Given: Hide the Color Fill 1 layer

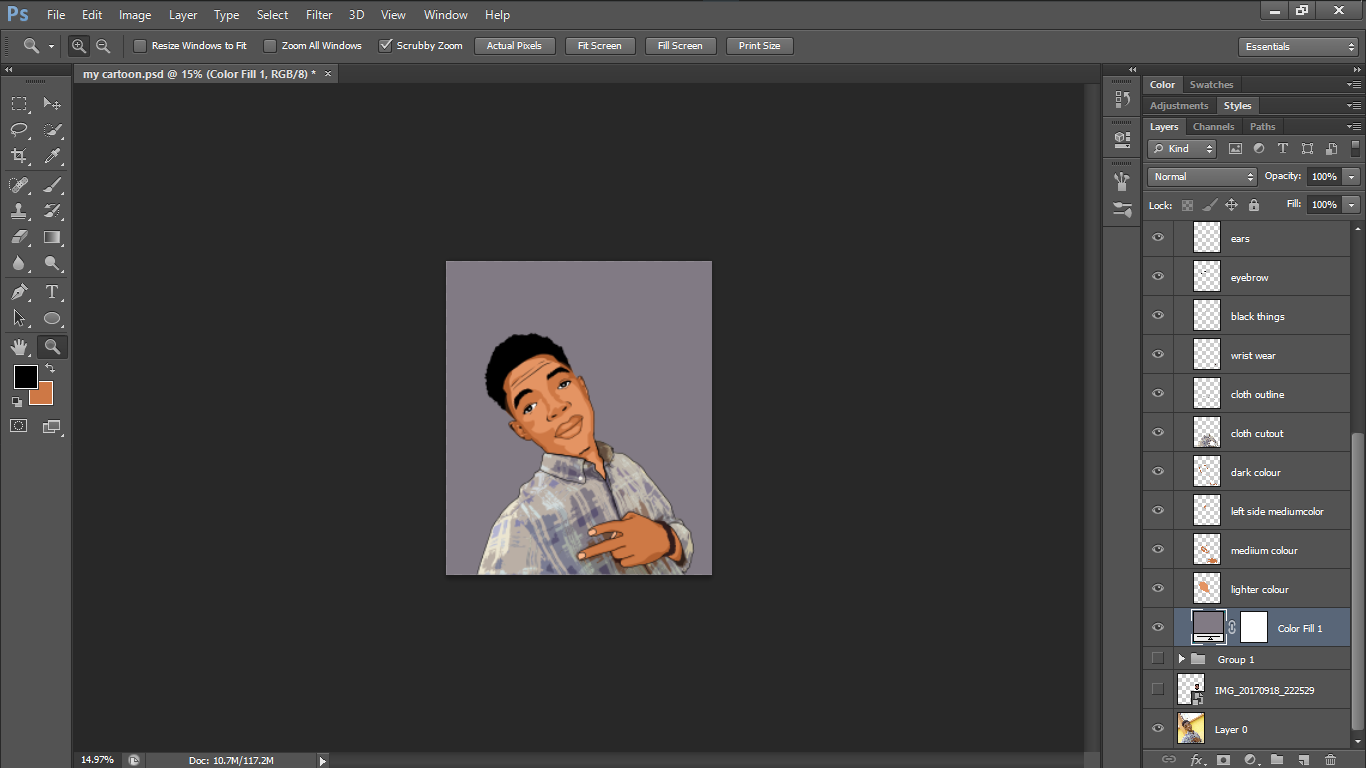Looking at the screenshot, I should (1158, 628).
